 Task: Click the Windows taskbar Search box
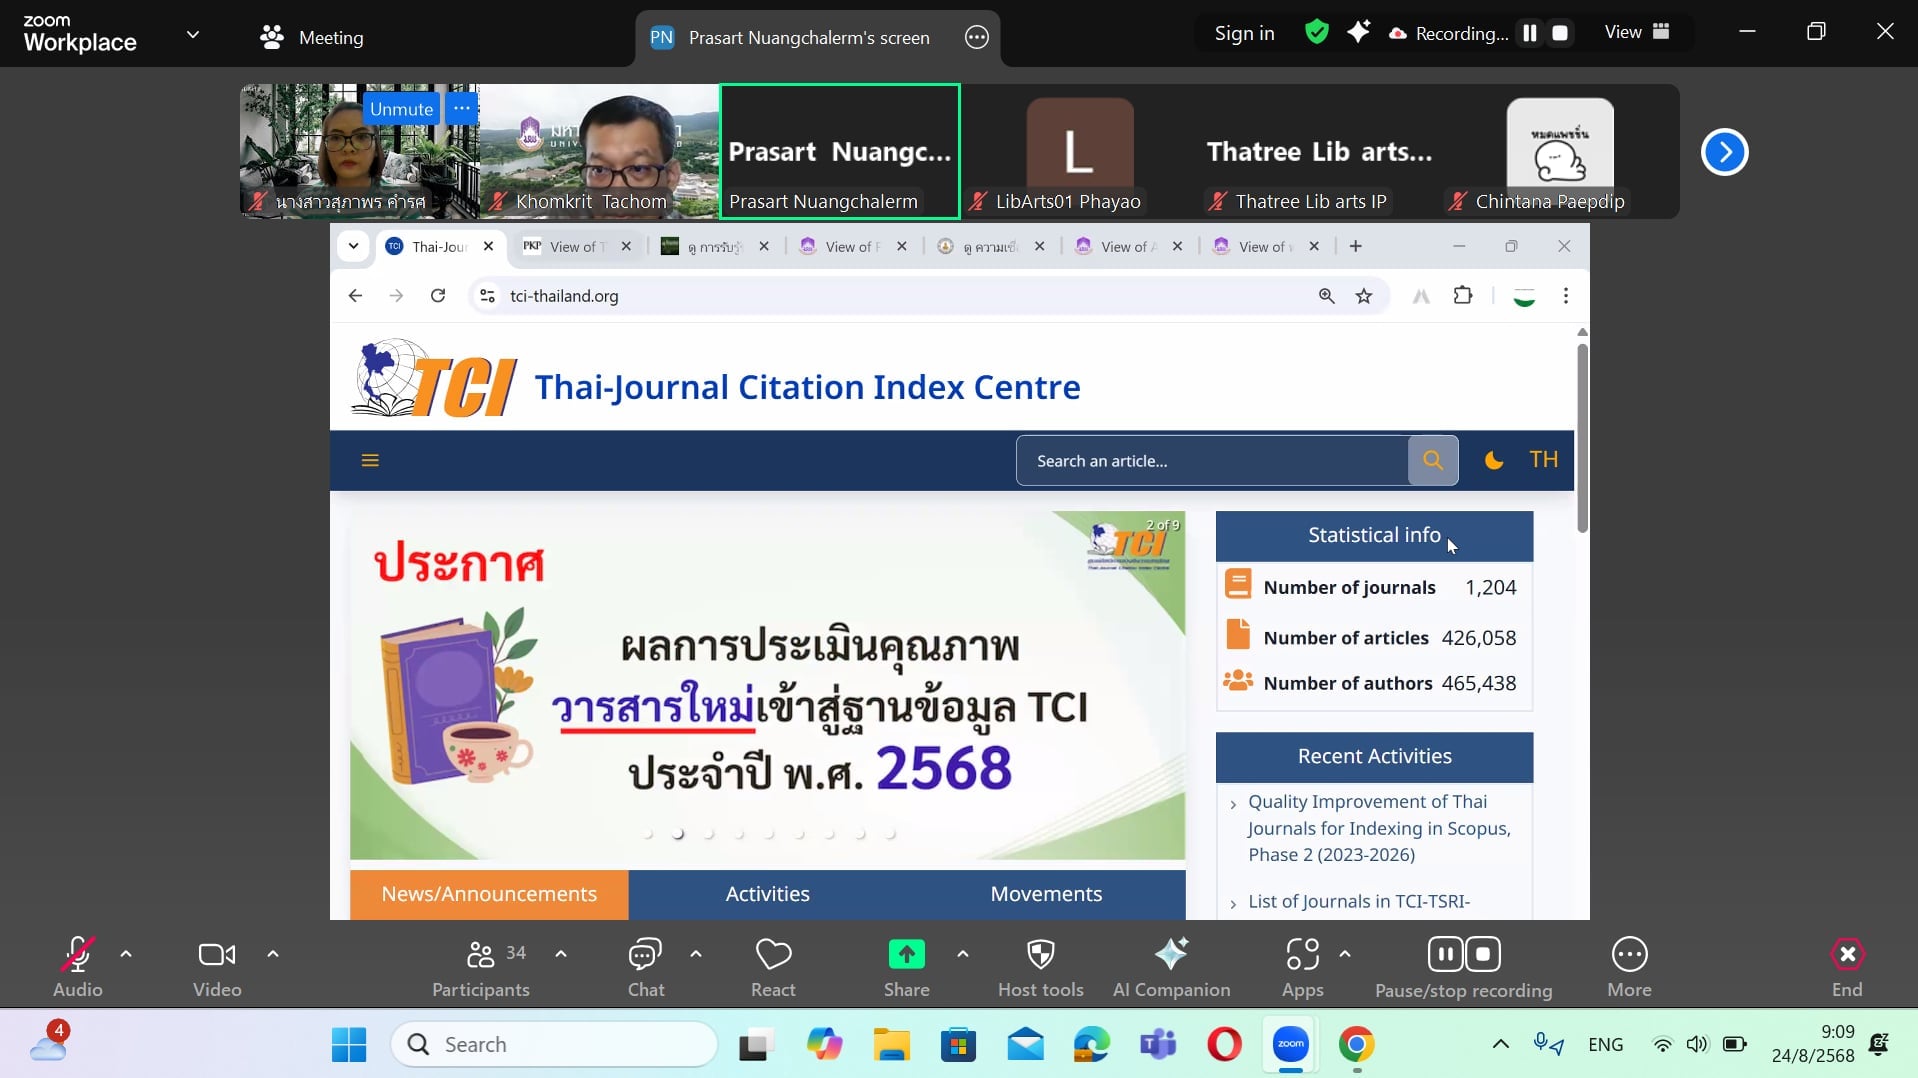pyautogui.click(x=555, y=1045)
